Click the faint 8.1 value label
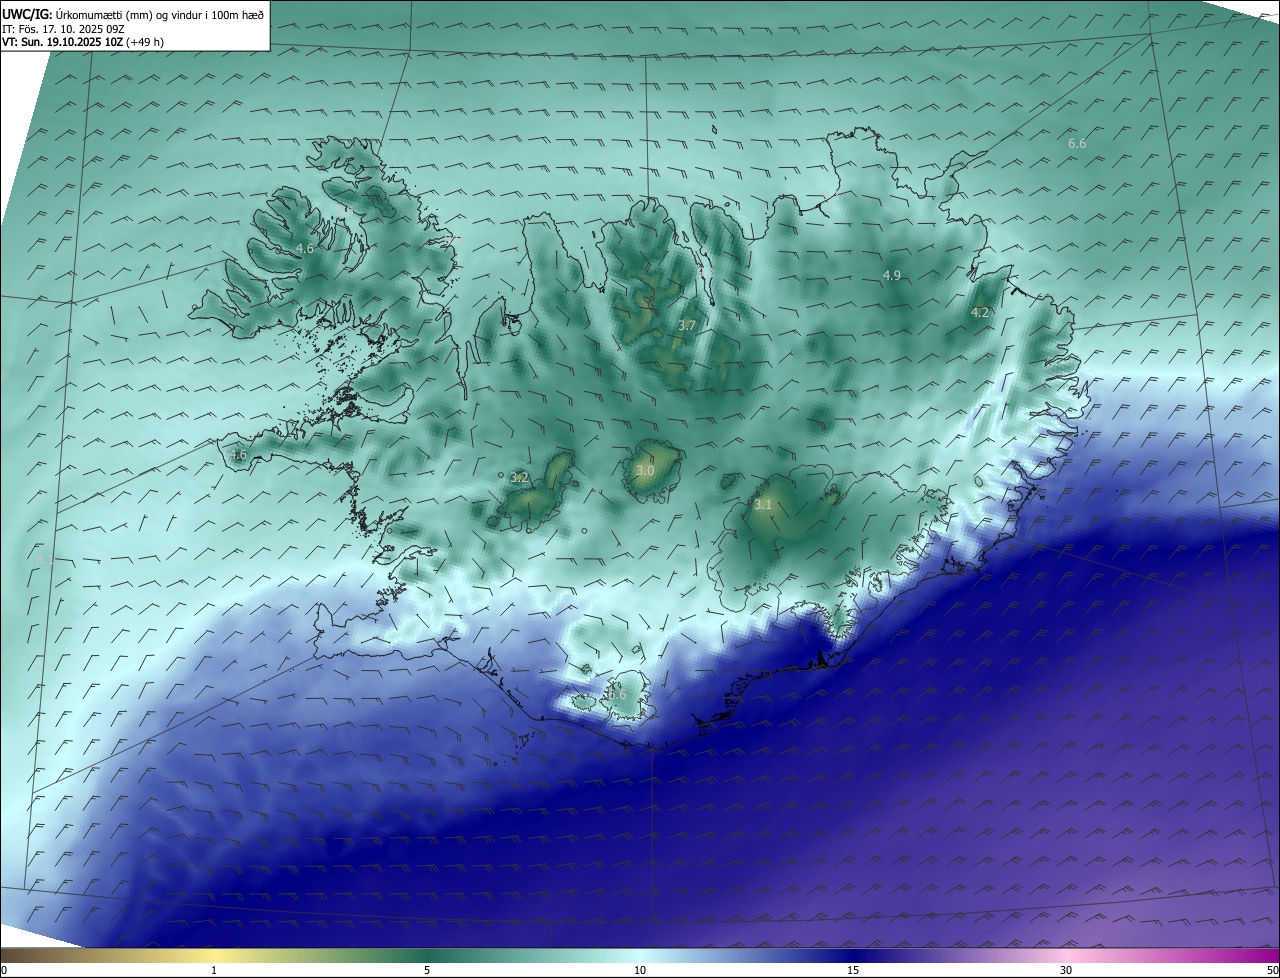This screenshot has width=1280, height=978. (47, 559)
